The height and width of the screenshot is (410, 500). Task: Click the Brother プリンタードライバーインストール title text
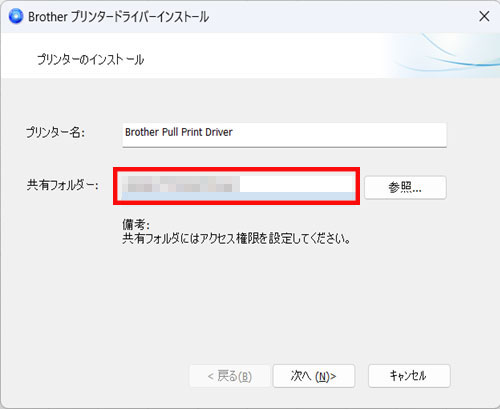click(x=118, y=17)
